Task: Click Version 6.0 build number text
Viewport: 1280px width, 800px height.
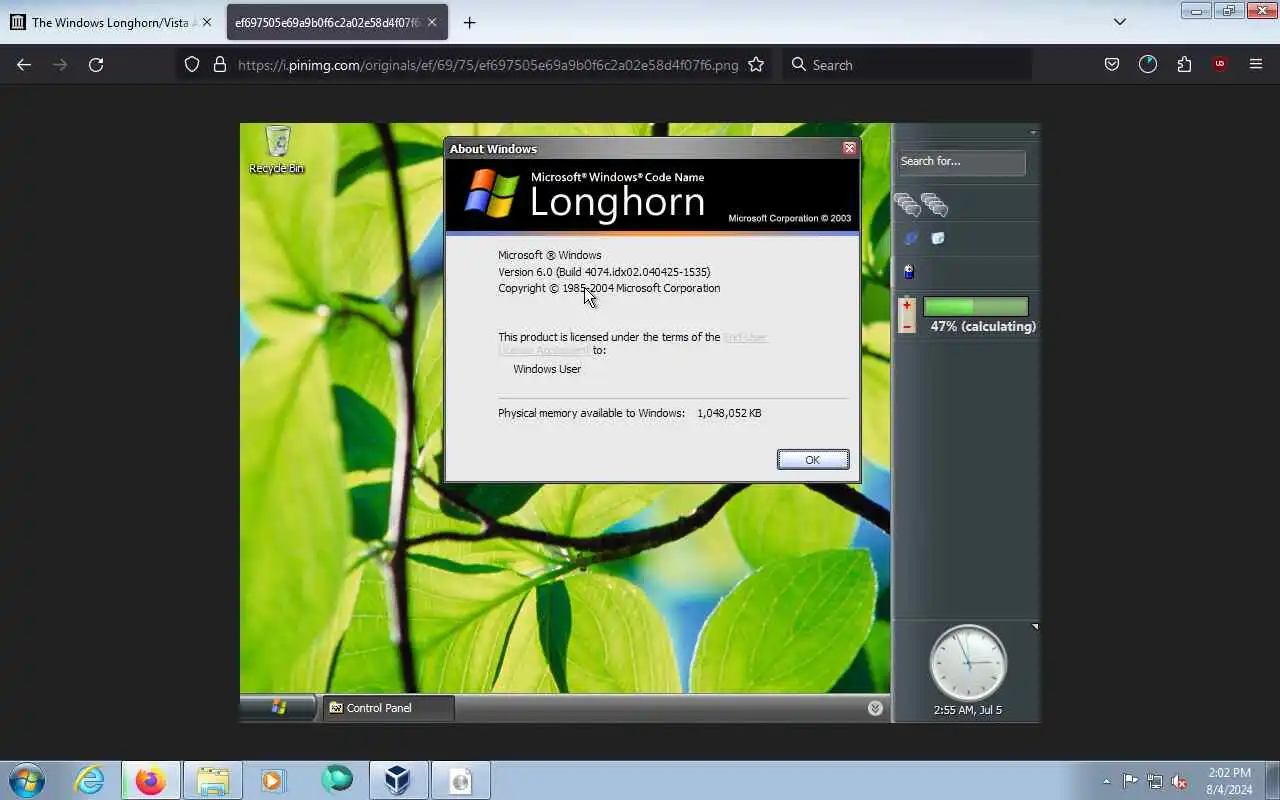Action: [604, 272]
